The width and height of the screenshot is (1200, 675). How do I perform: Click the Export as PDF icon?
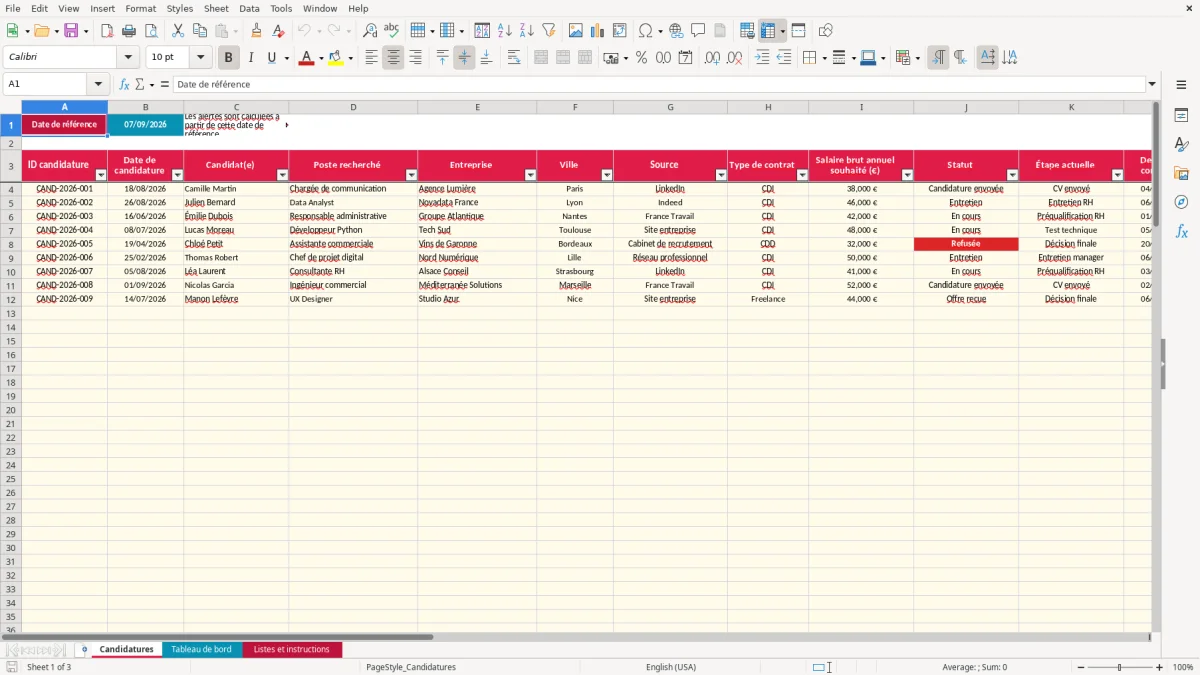pyautogui.click(x=107, y=31)
